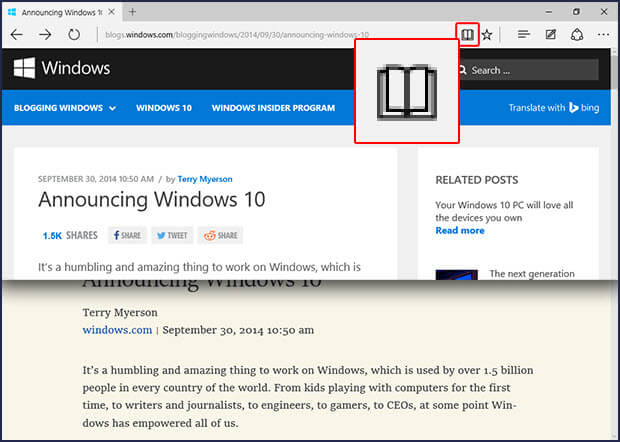Open the Share icon in toolbar
Image resolution: width=620 pixels, height=442 pixels.
click(x=577, y=35)
